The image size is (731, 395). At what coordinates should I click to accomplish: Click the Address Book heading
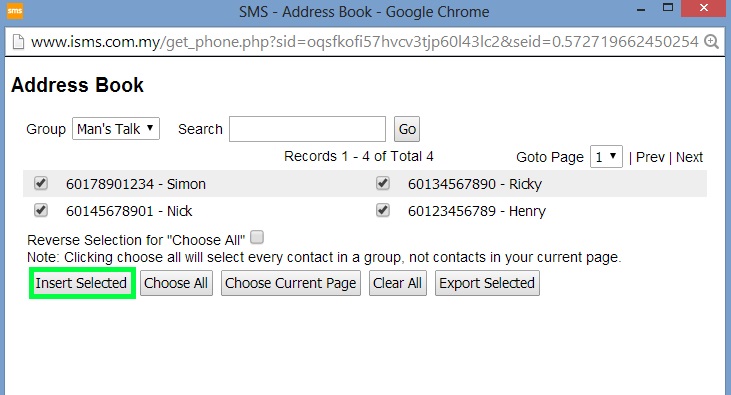pos(77,85)
